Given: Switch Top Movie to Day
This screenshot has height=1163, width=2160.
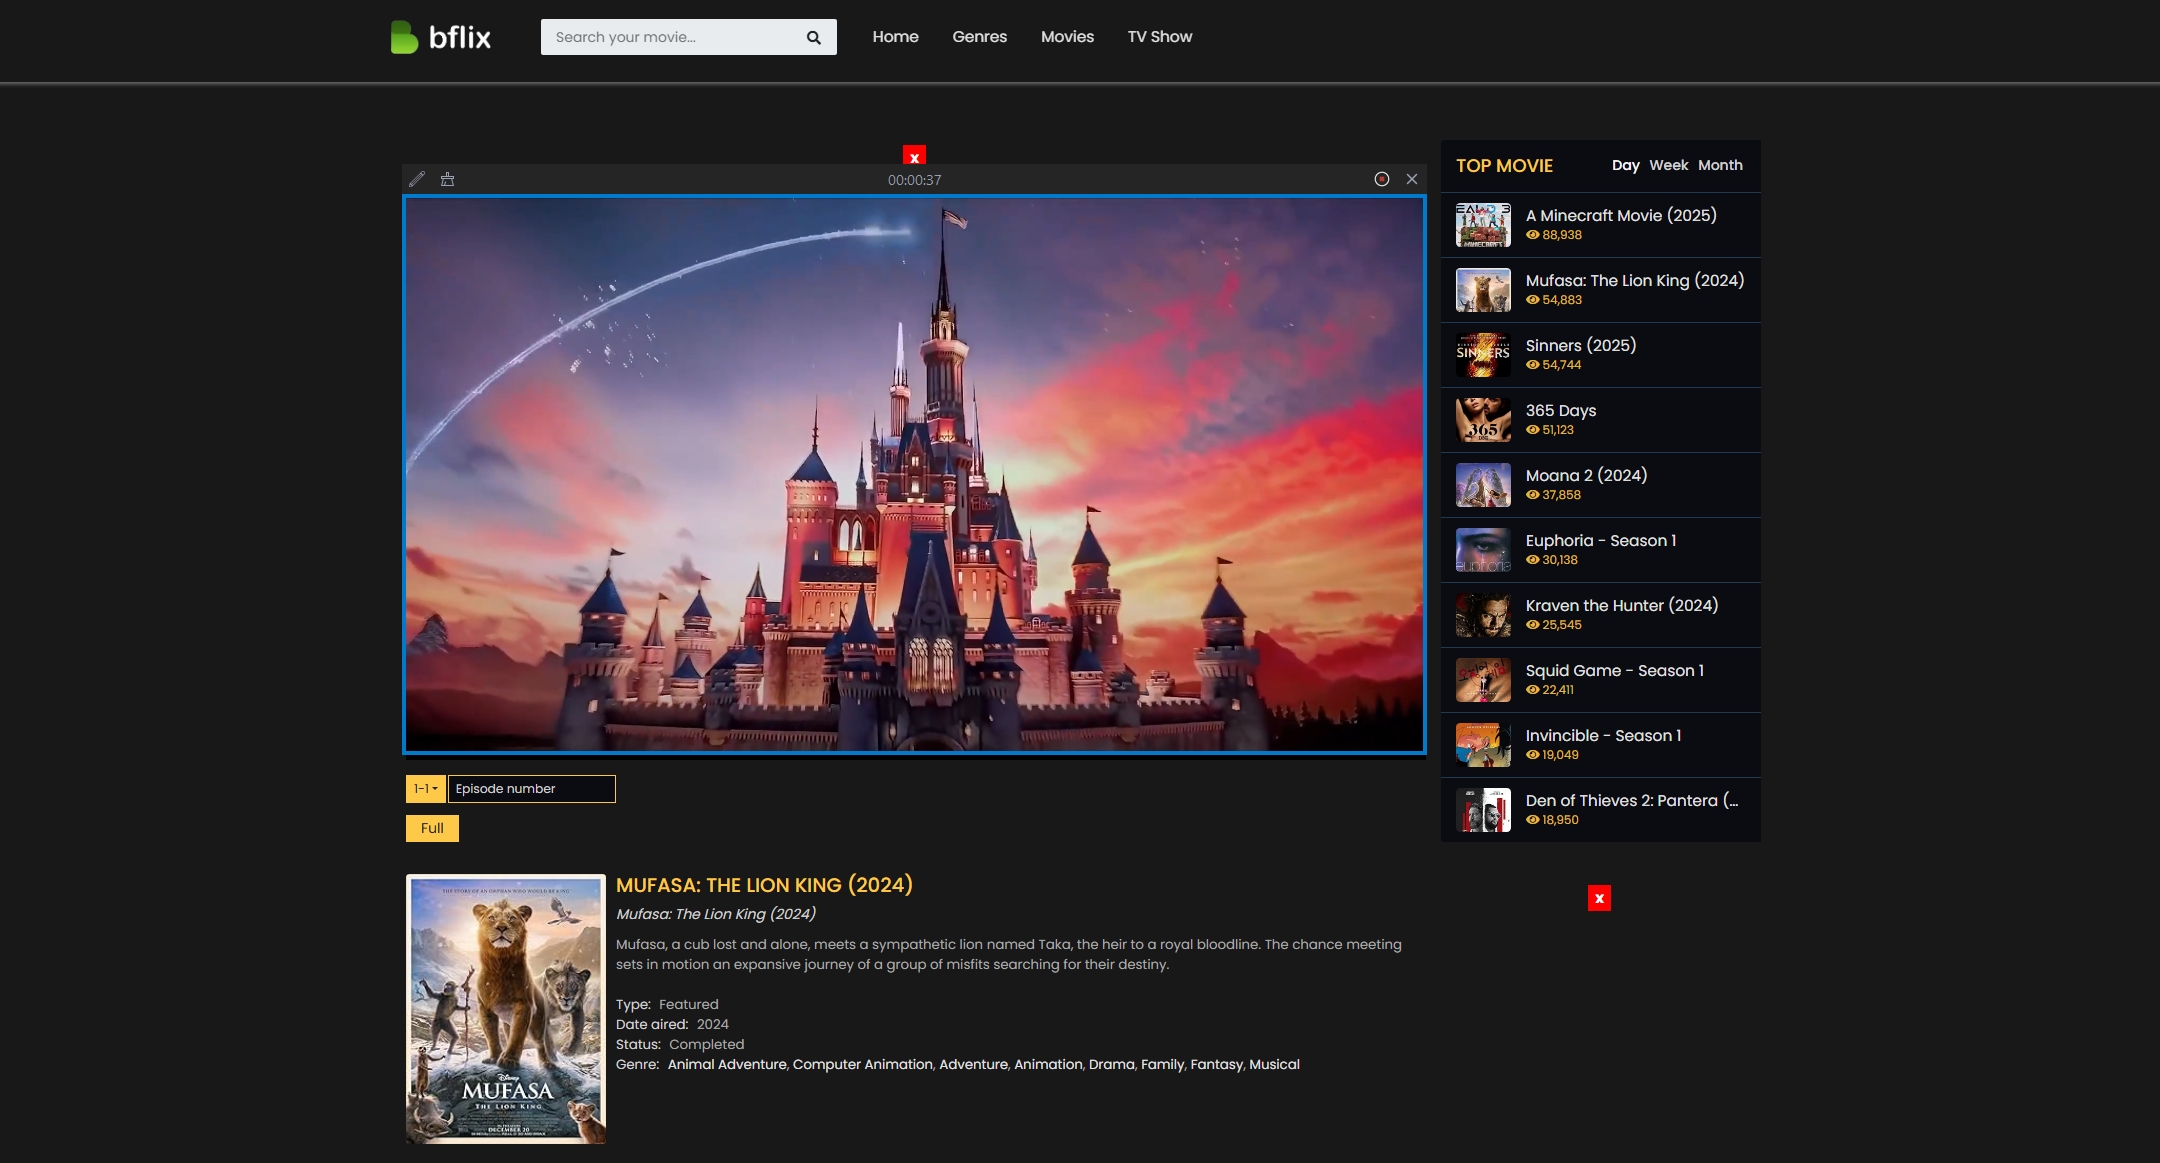Looking at the screenshot, I should pyautogui.click(x=1625, y=165).
